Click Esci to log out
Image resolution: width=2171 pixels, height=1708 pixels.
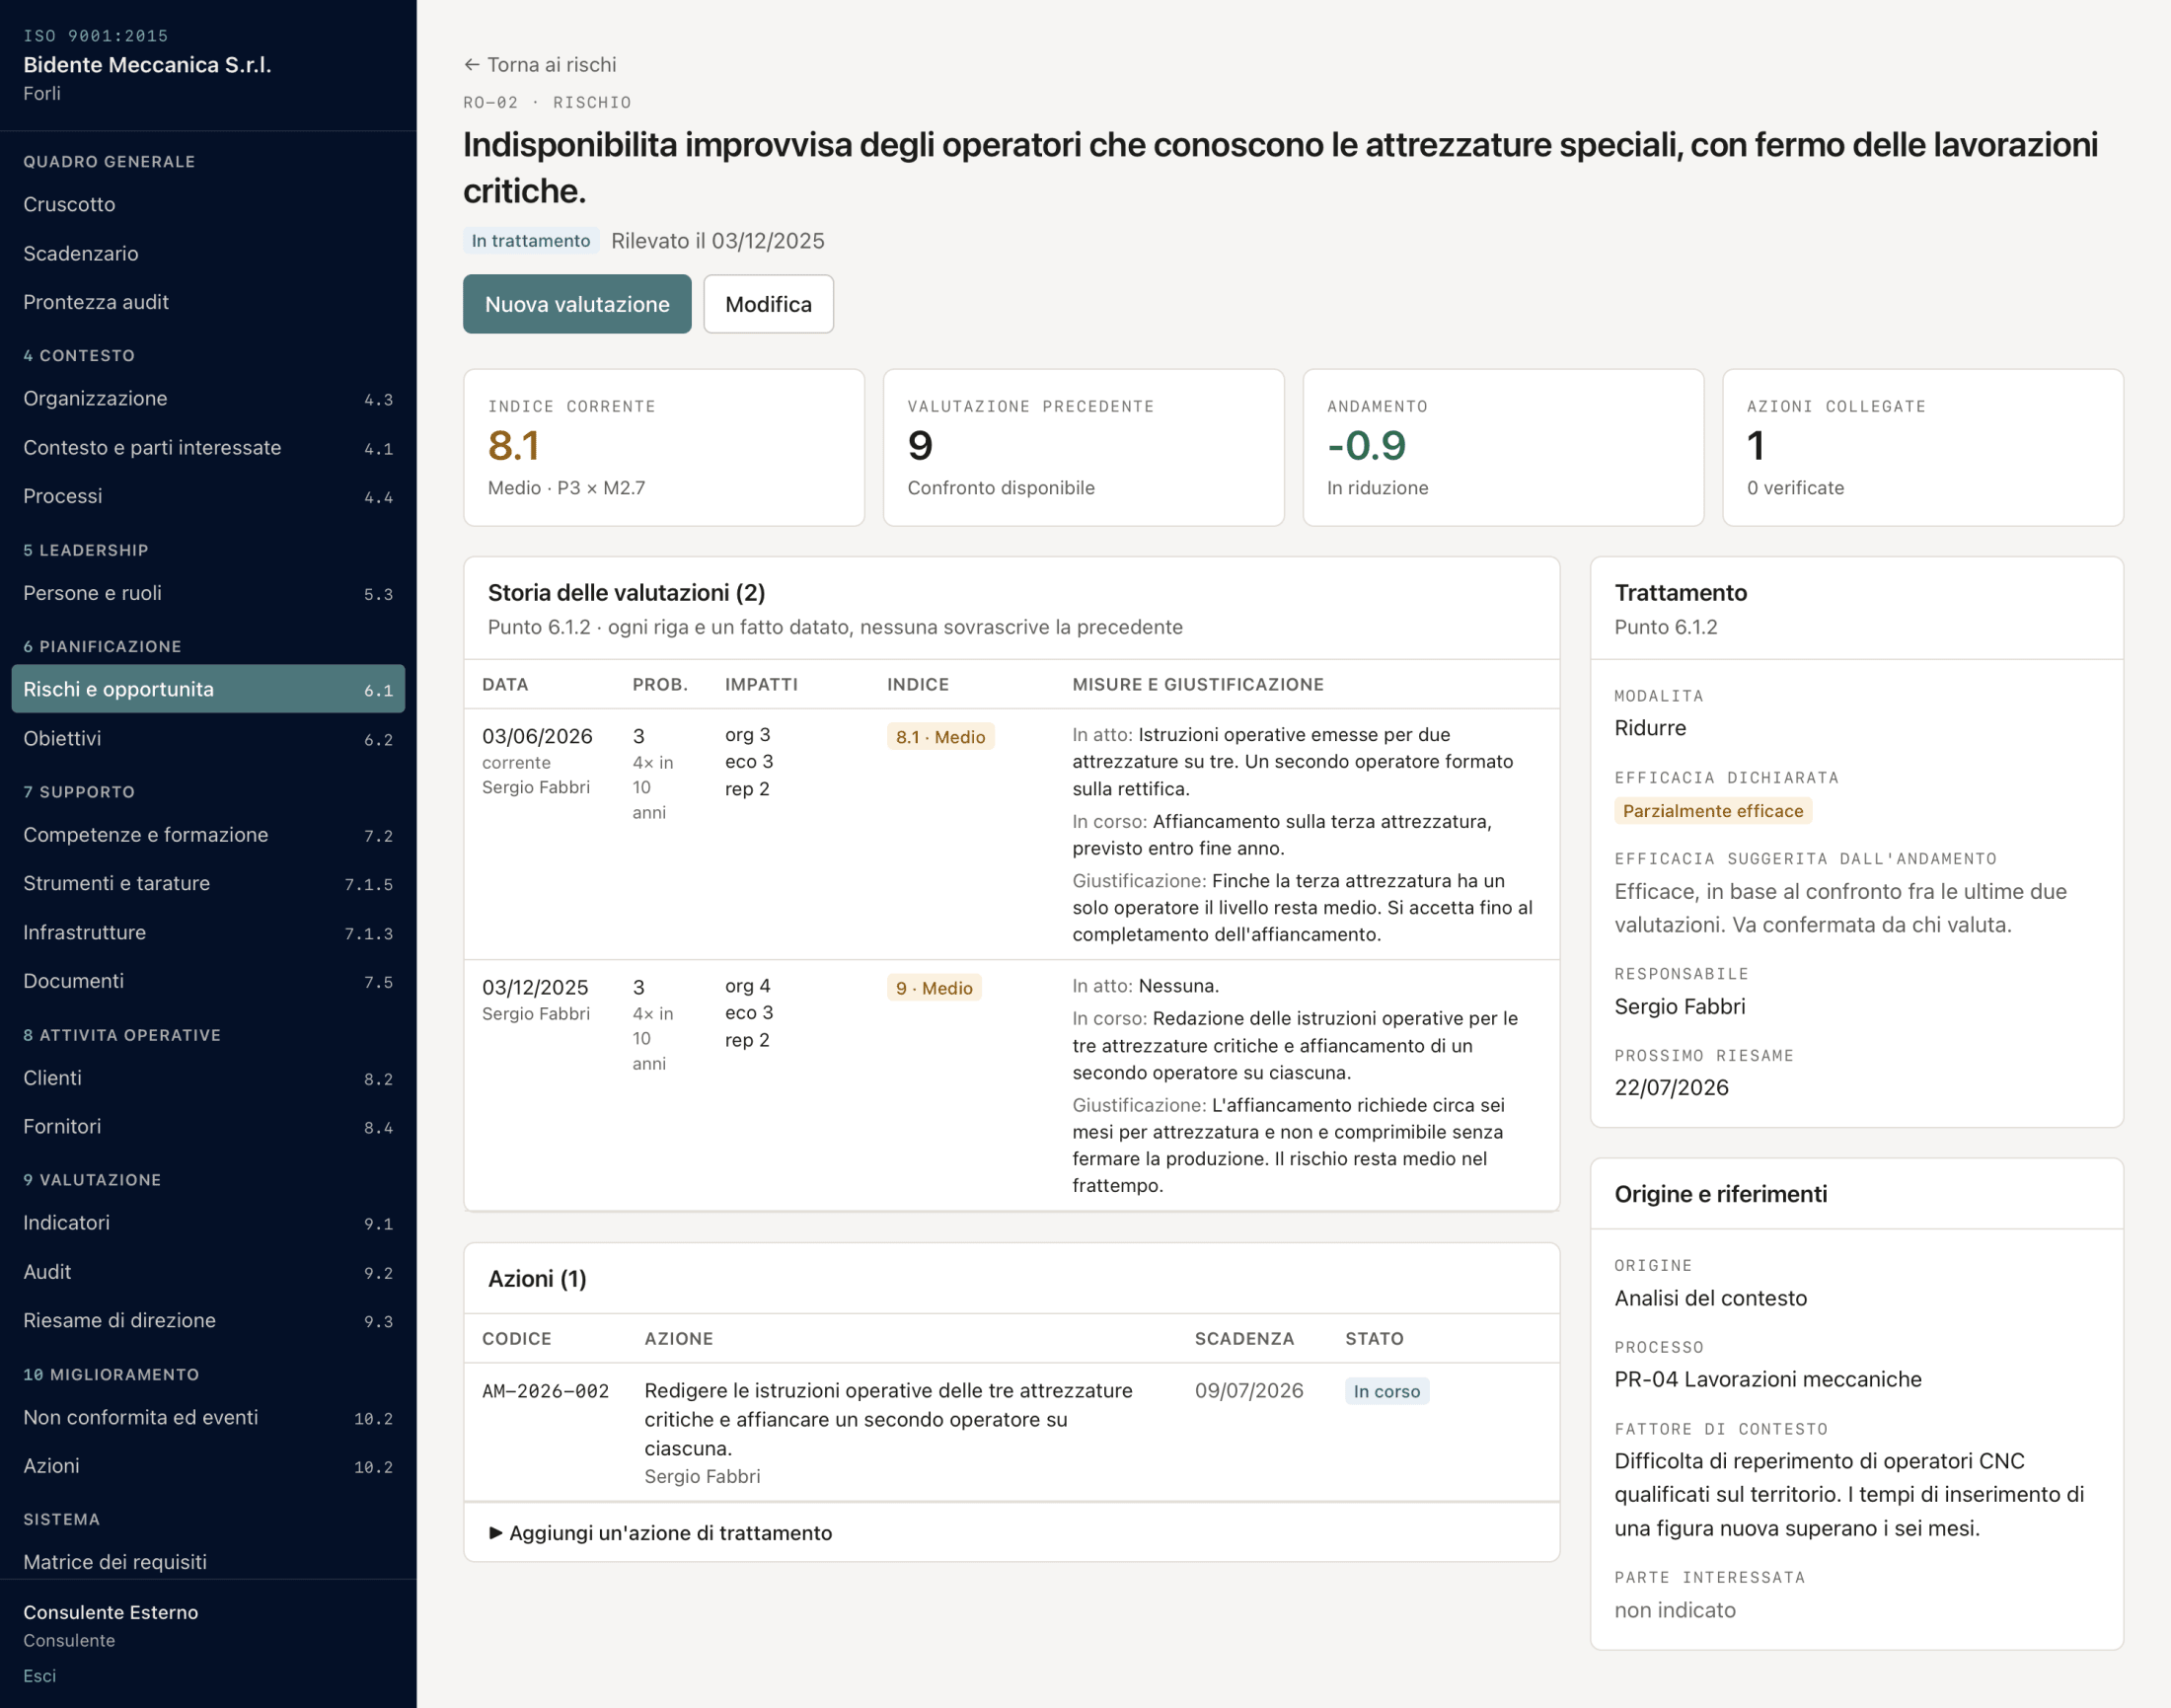click(40, 1676)
